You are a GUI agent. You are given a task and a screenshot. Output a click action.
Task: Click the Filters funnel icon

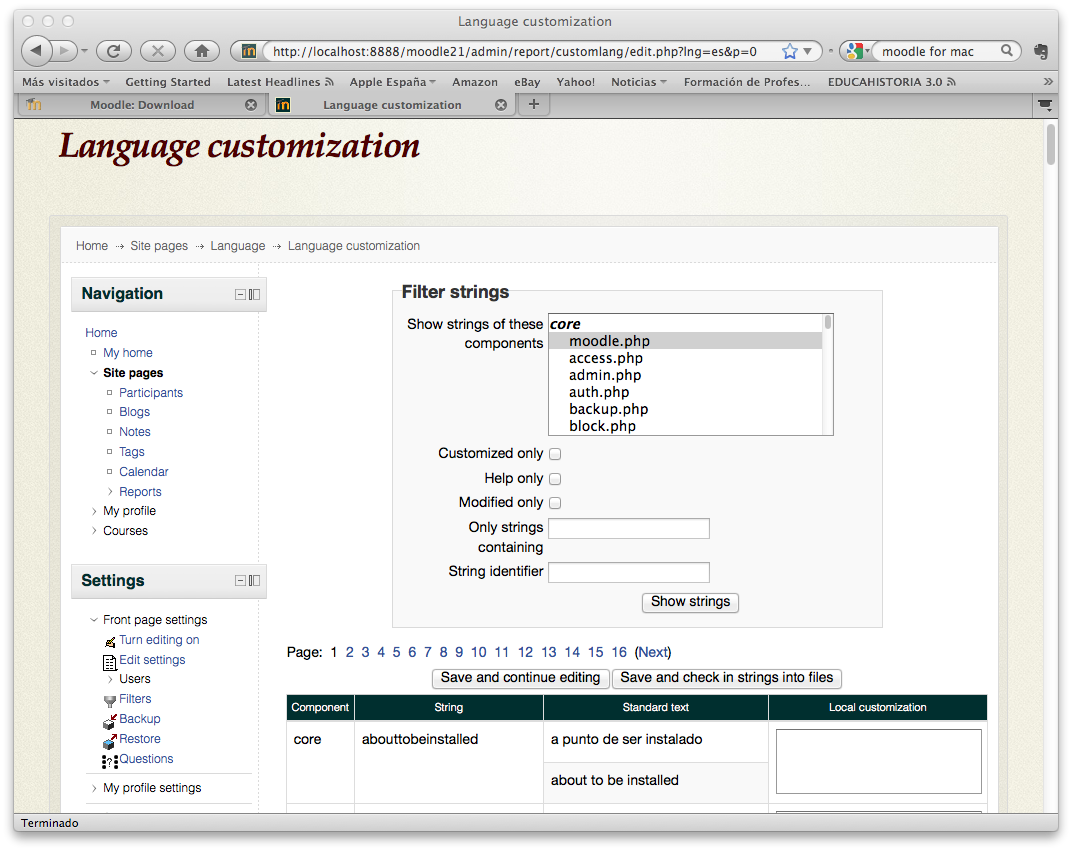[110, 700]
